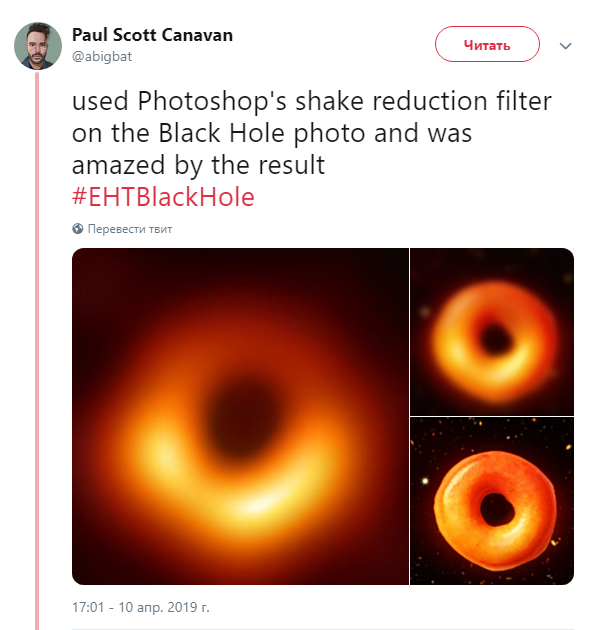View the sharp glazed donut image
This screenshot has width=606, height=630.
click(x=492, y=501)
